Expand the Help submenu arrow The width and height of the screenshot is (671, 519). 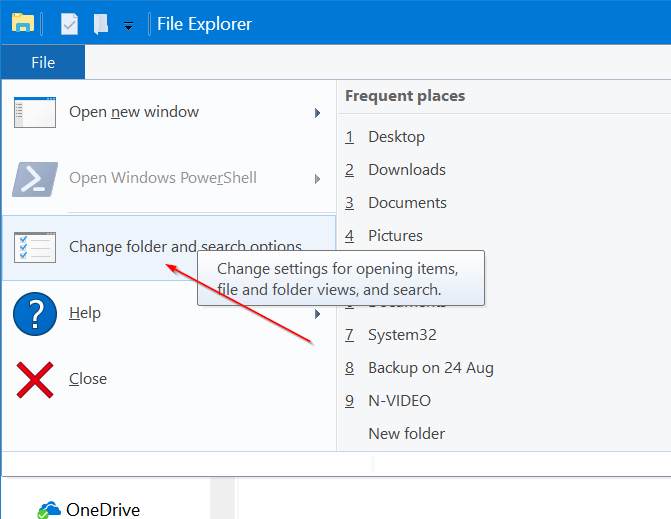point(318,314)
